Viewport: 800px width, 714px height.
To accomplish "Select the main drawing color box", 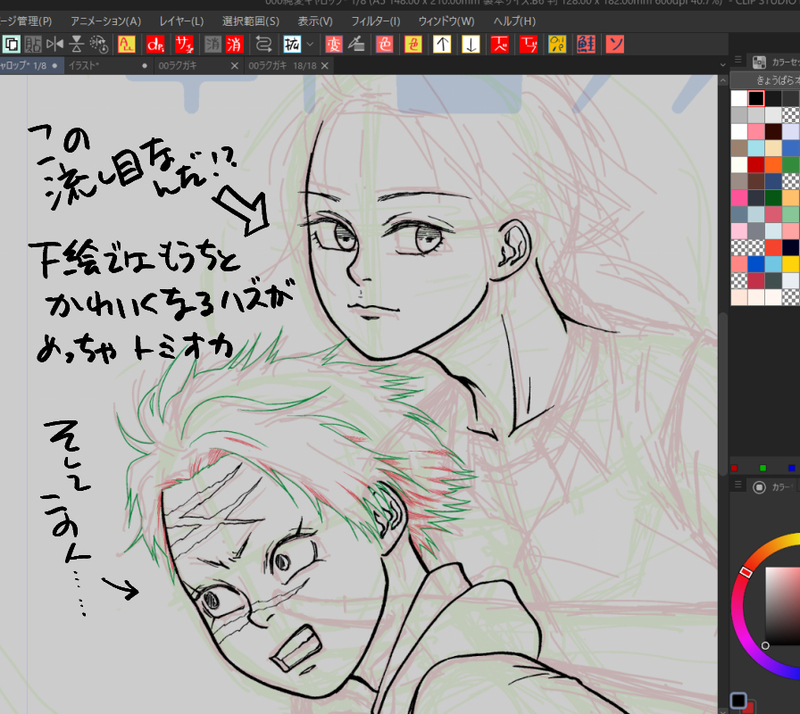I will [x=738, y=700].
